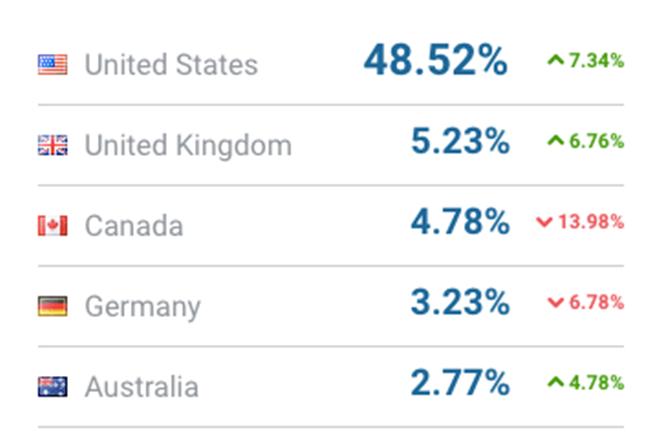The height and width of the screenshot is (432, 650).
Task: Click the United Kingdom flag icon
Action: (x=52, y=146)
